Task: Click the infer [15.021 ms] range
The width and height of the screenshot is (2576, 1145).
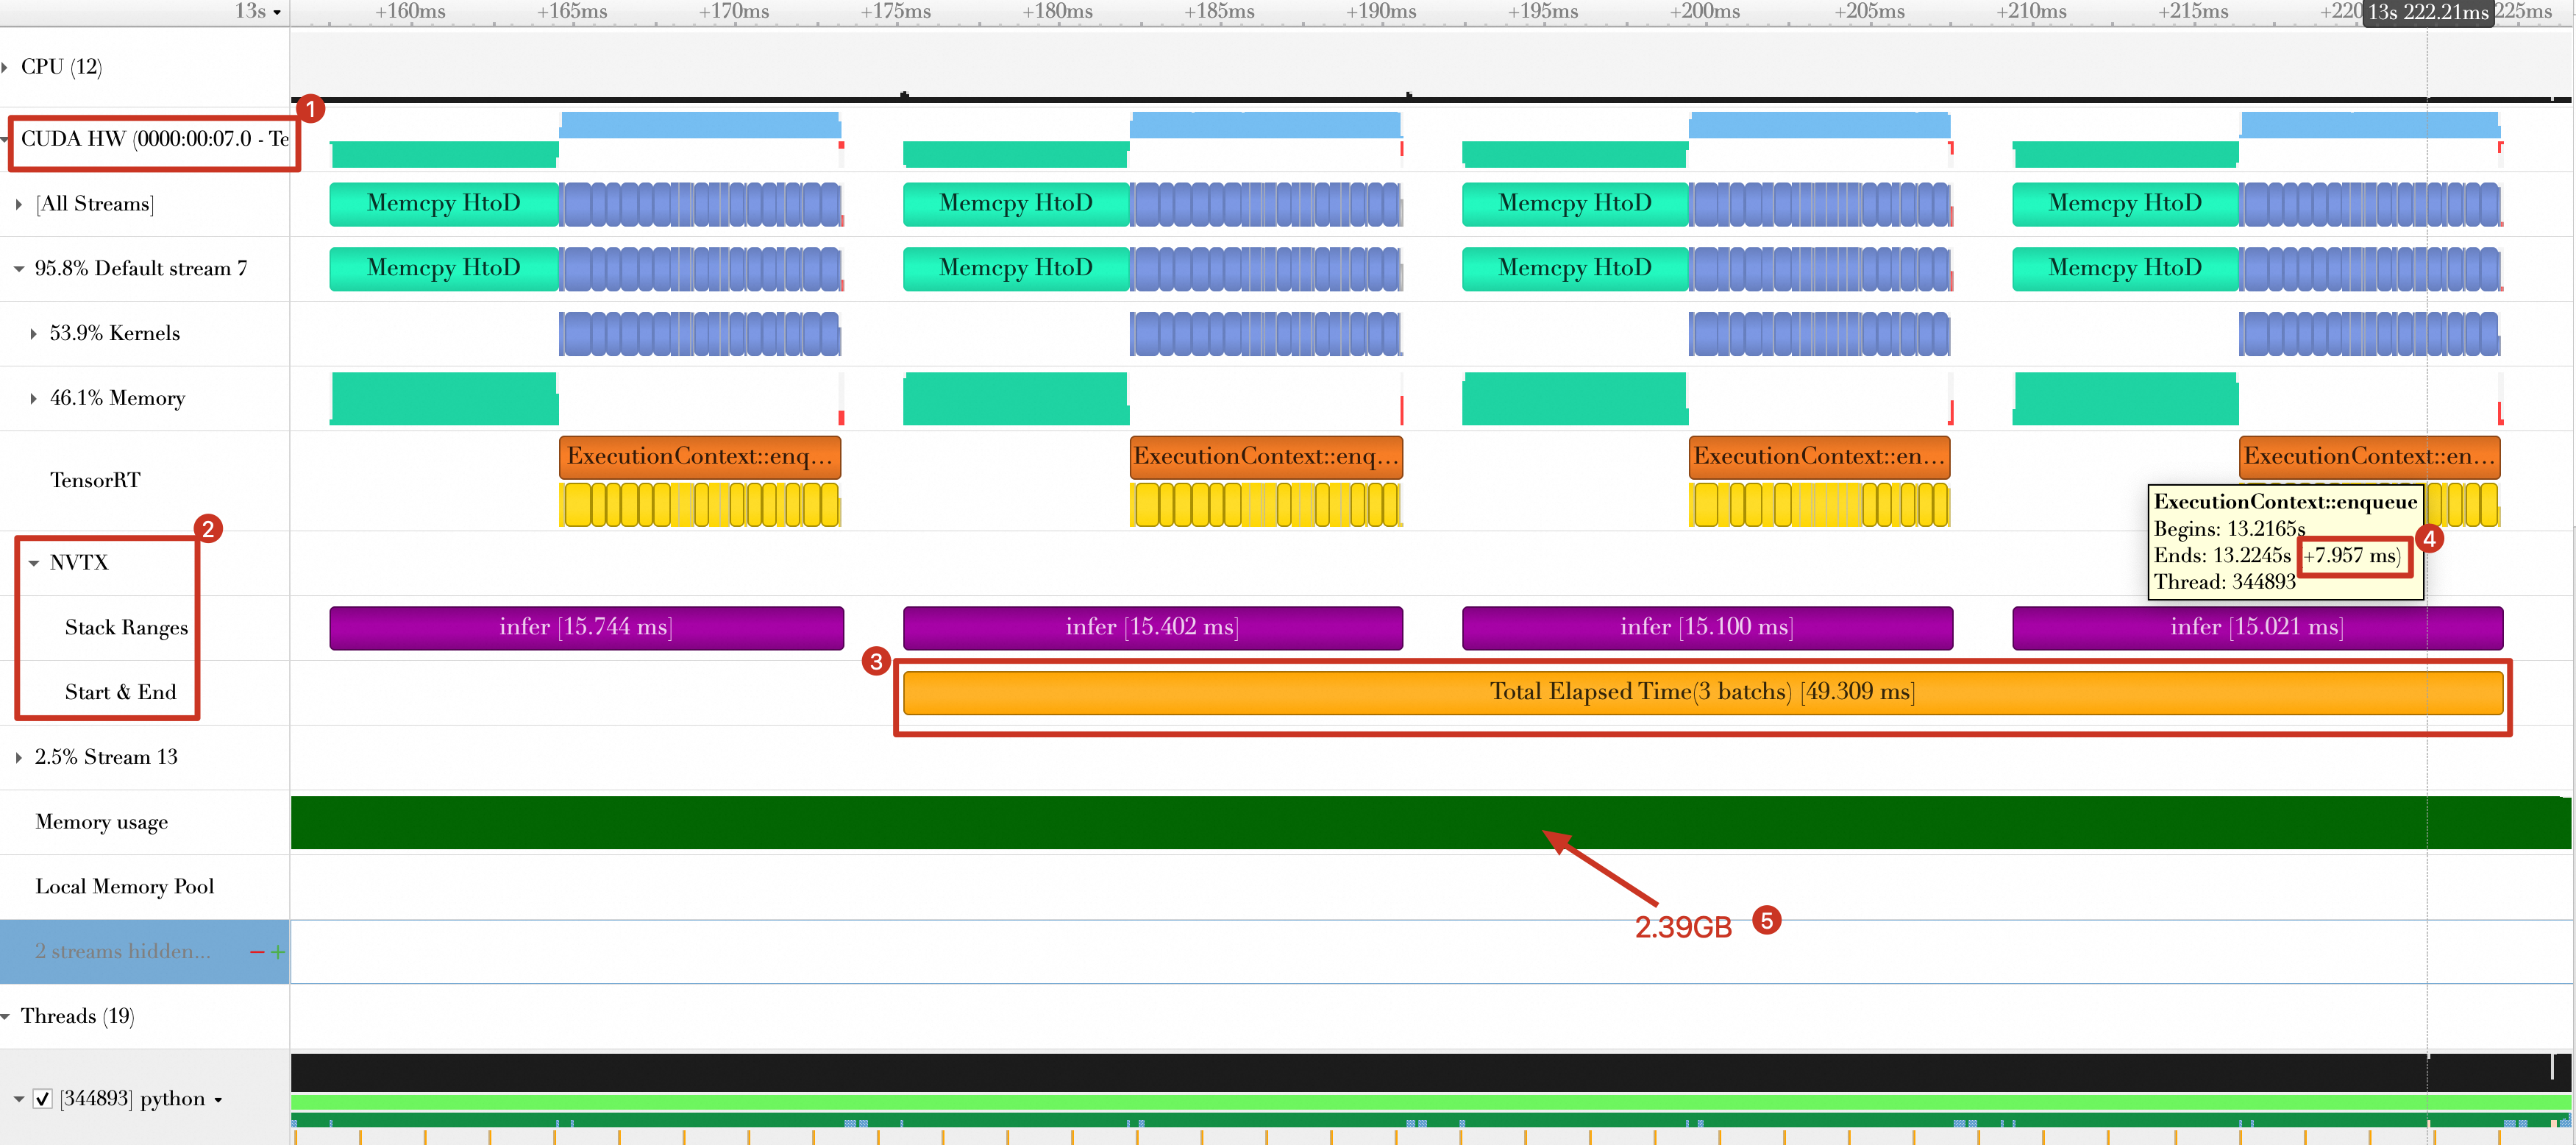Action: click(2257, 628)
